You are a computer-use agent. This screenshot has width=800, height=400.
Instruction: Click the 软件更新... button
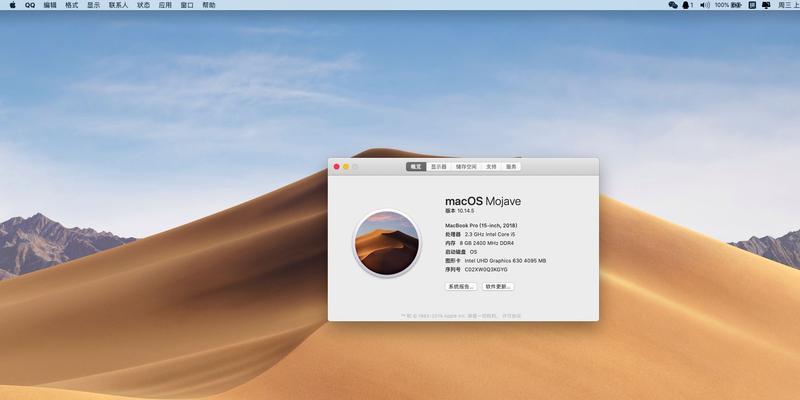[x=498, y=287]
